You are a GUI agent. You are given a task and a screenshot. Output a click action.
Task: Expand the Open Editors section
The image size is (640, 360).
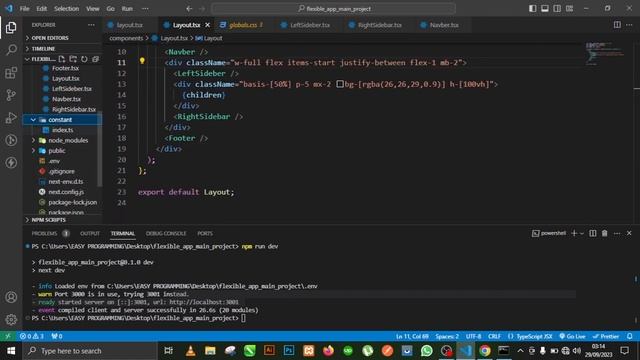click(50, 38)
